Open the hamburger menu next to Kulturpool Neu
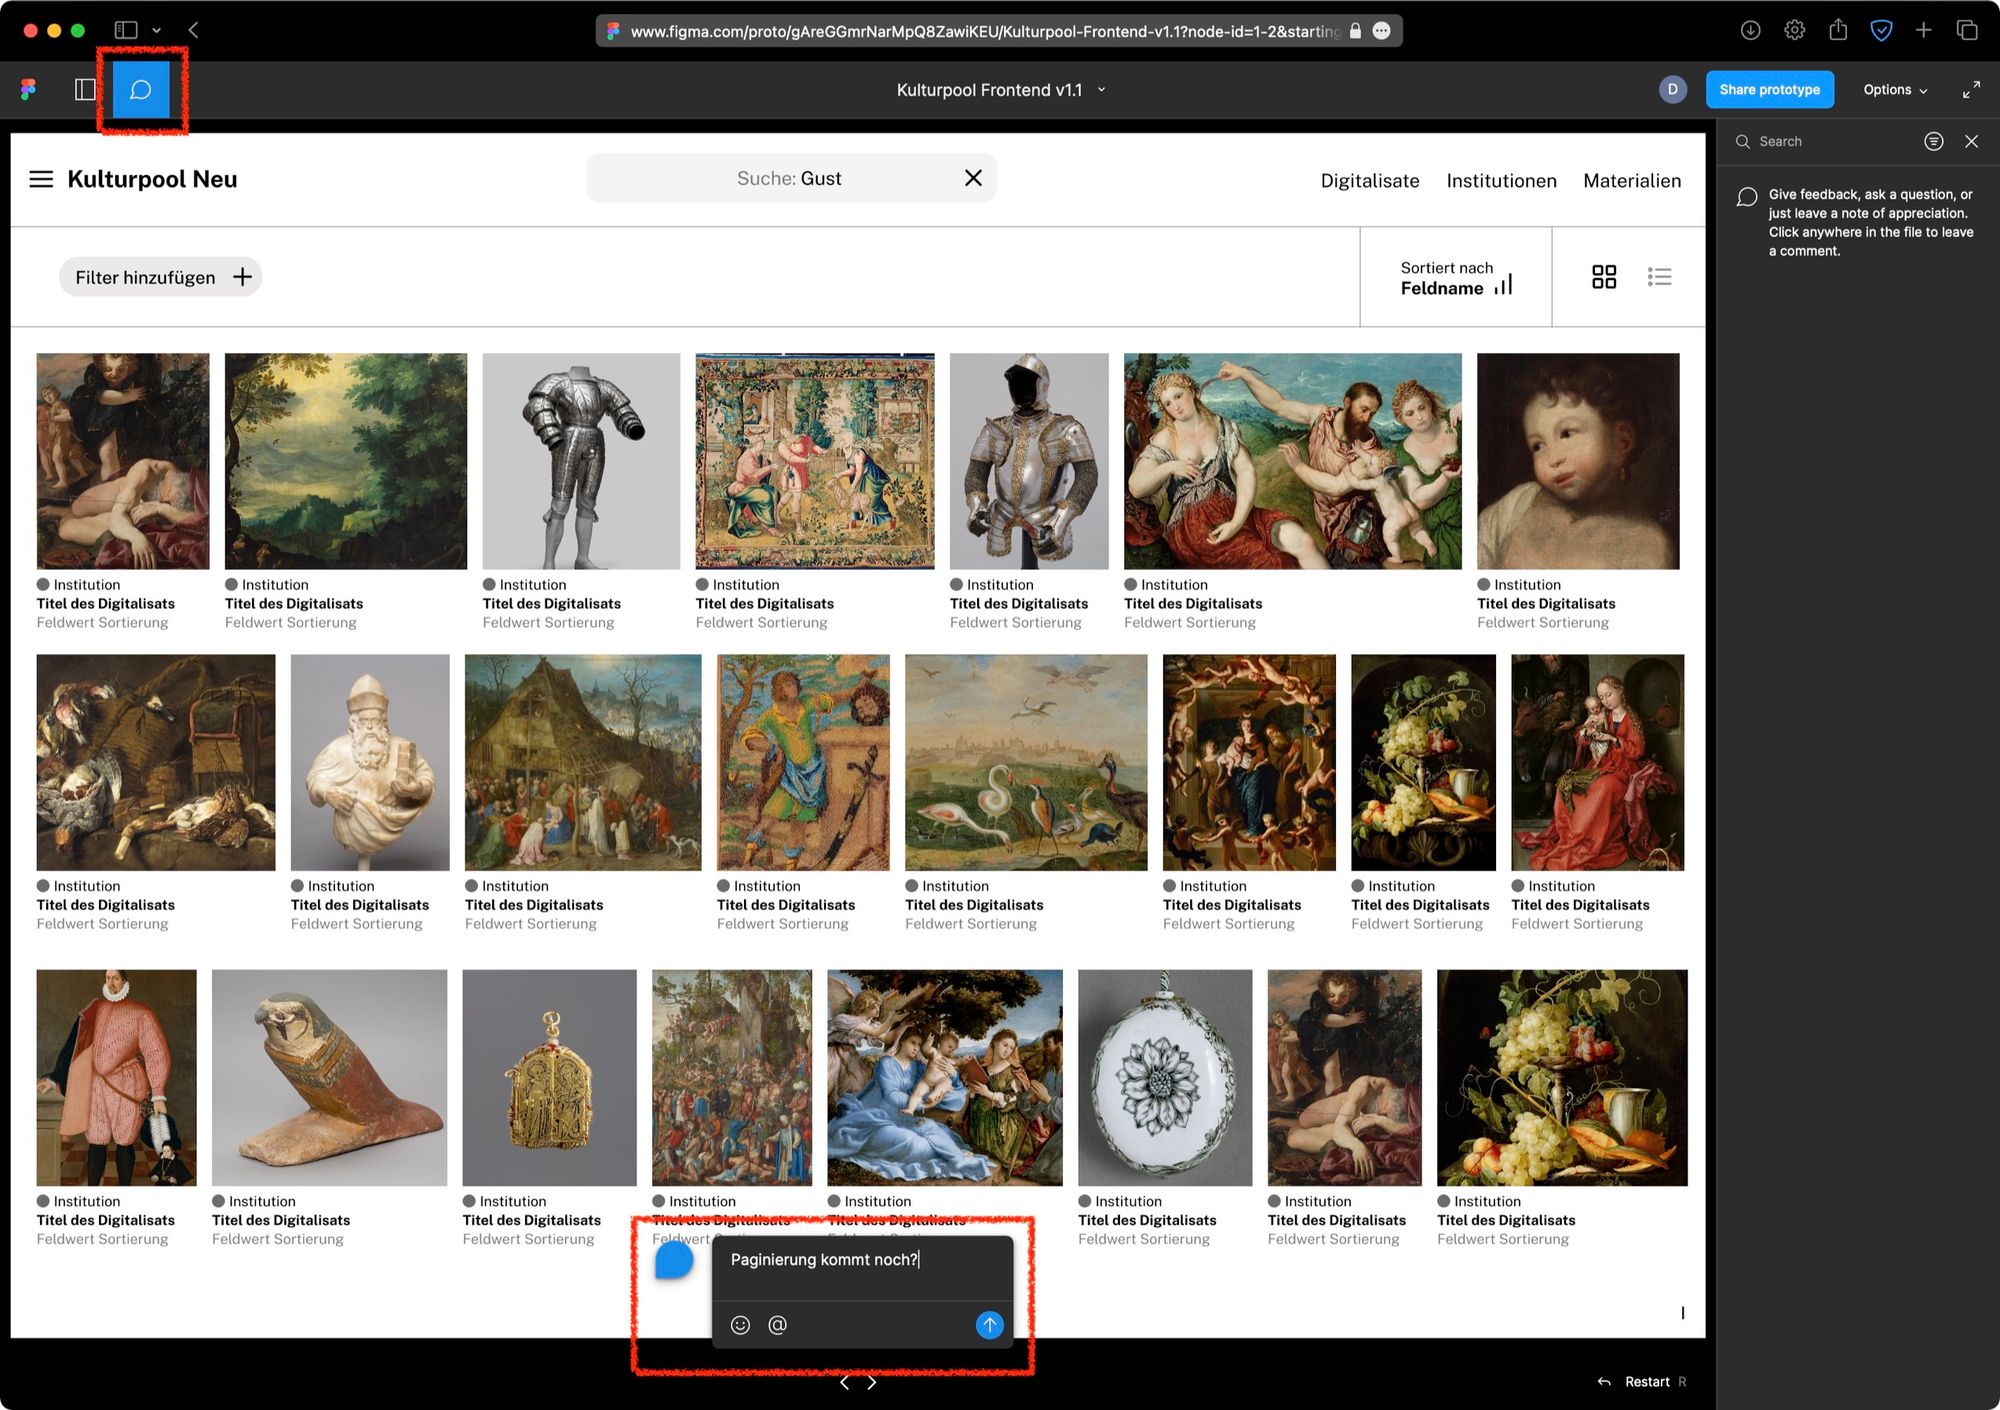 (x=41, y=179)
